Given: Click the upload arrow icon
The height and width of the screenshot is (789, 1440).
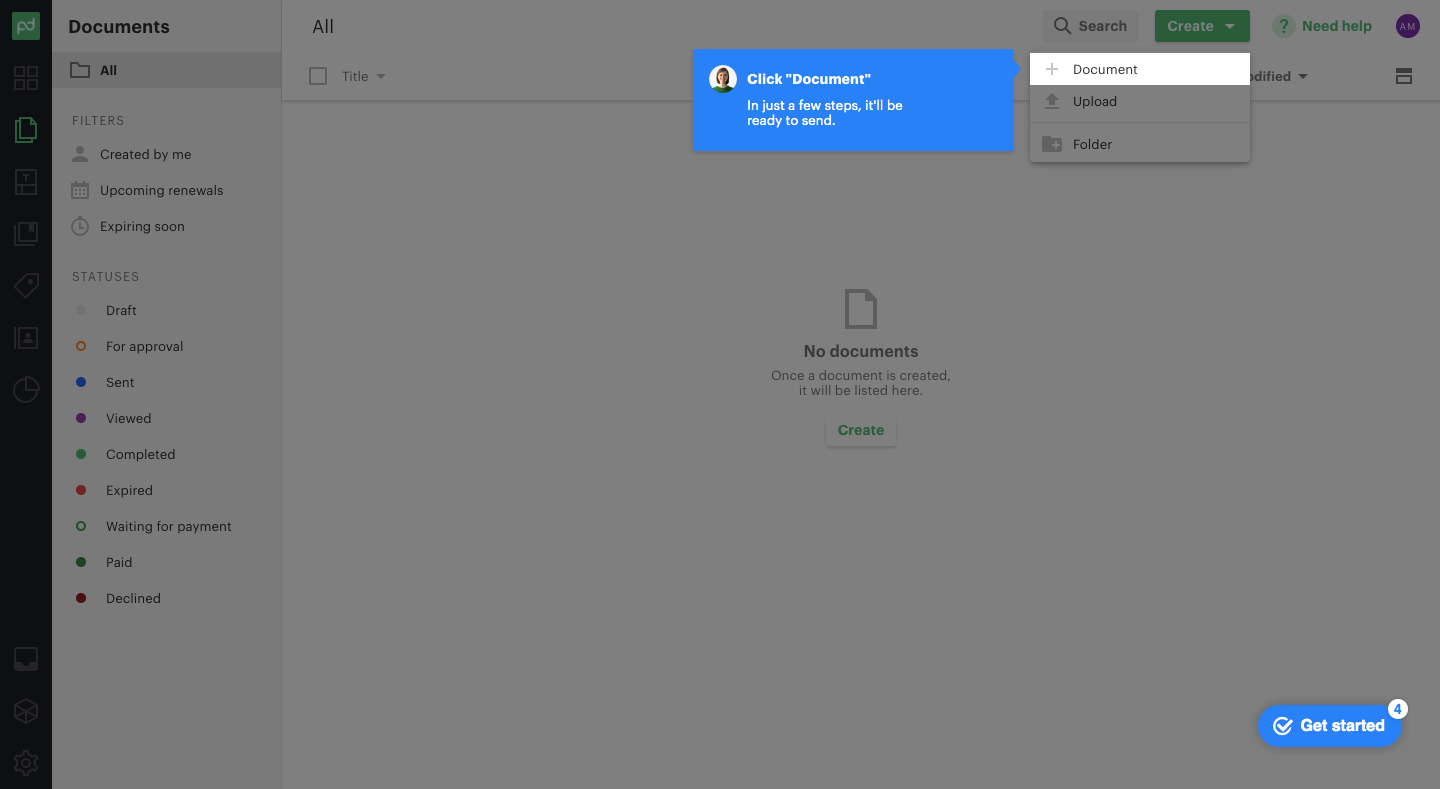Looking at the screenshot, I should pyautogui.click(x=1052, y=101).
